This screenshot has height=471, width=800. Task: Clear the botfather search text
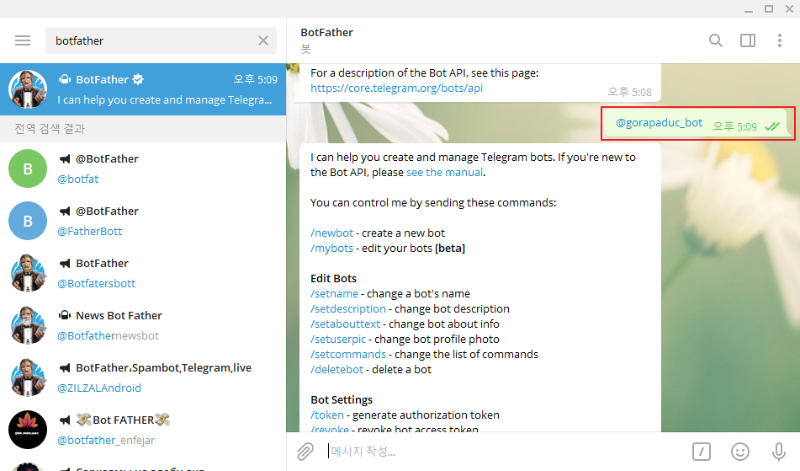coord(263,41)
